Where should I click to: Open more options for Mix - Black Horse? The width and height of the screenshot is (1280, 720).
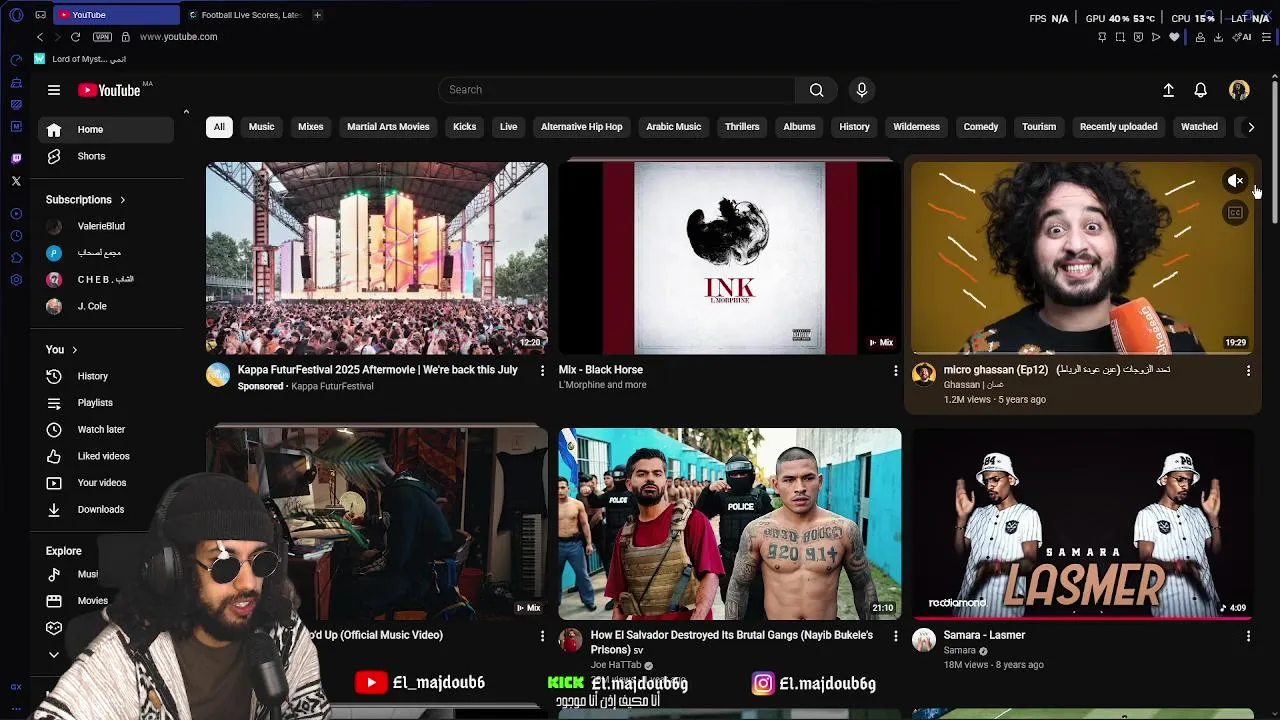(x=895, y=371)
